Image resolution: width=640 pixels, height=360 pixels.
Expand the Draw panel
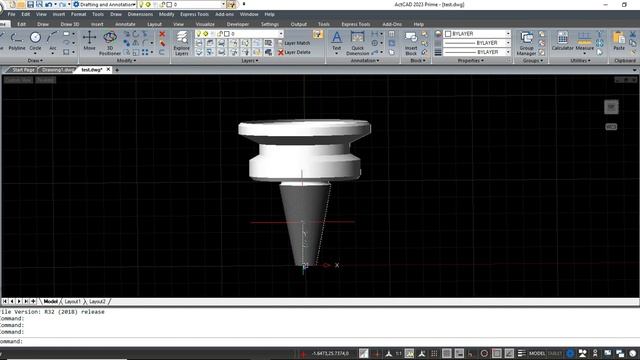(x=36, y=60)
